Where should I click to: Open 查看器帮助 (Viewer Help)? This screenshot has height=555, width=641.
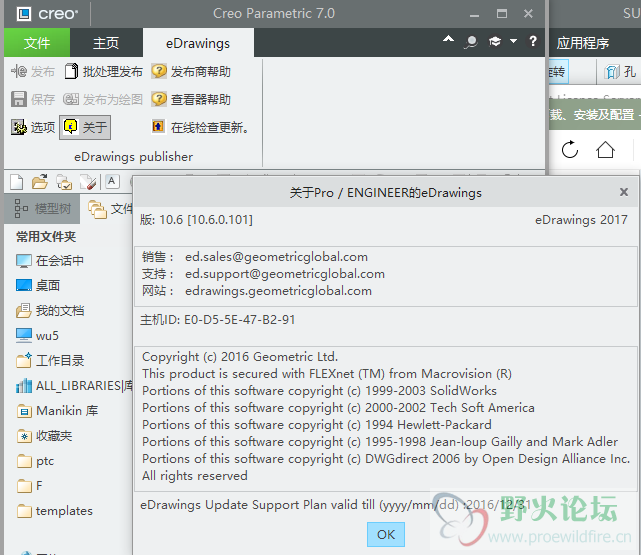tap(191, 99)
